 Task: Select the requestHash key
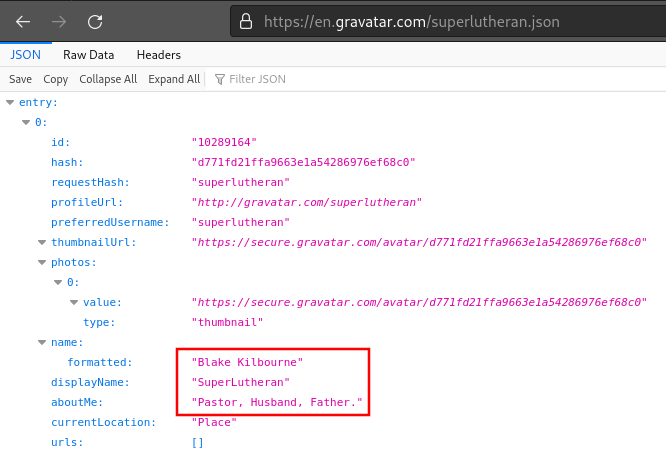click(x=90, y=182)
